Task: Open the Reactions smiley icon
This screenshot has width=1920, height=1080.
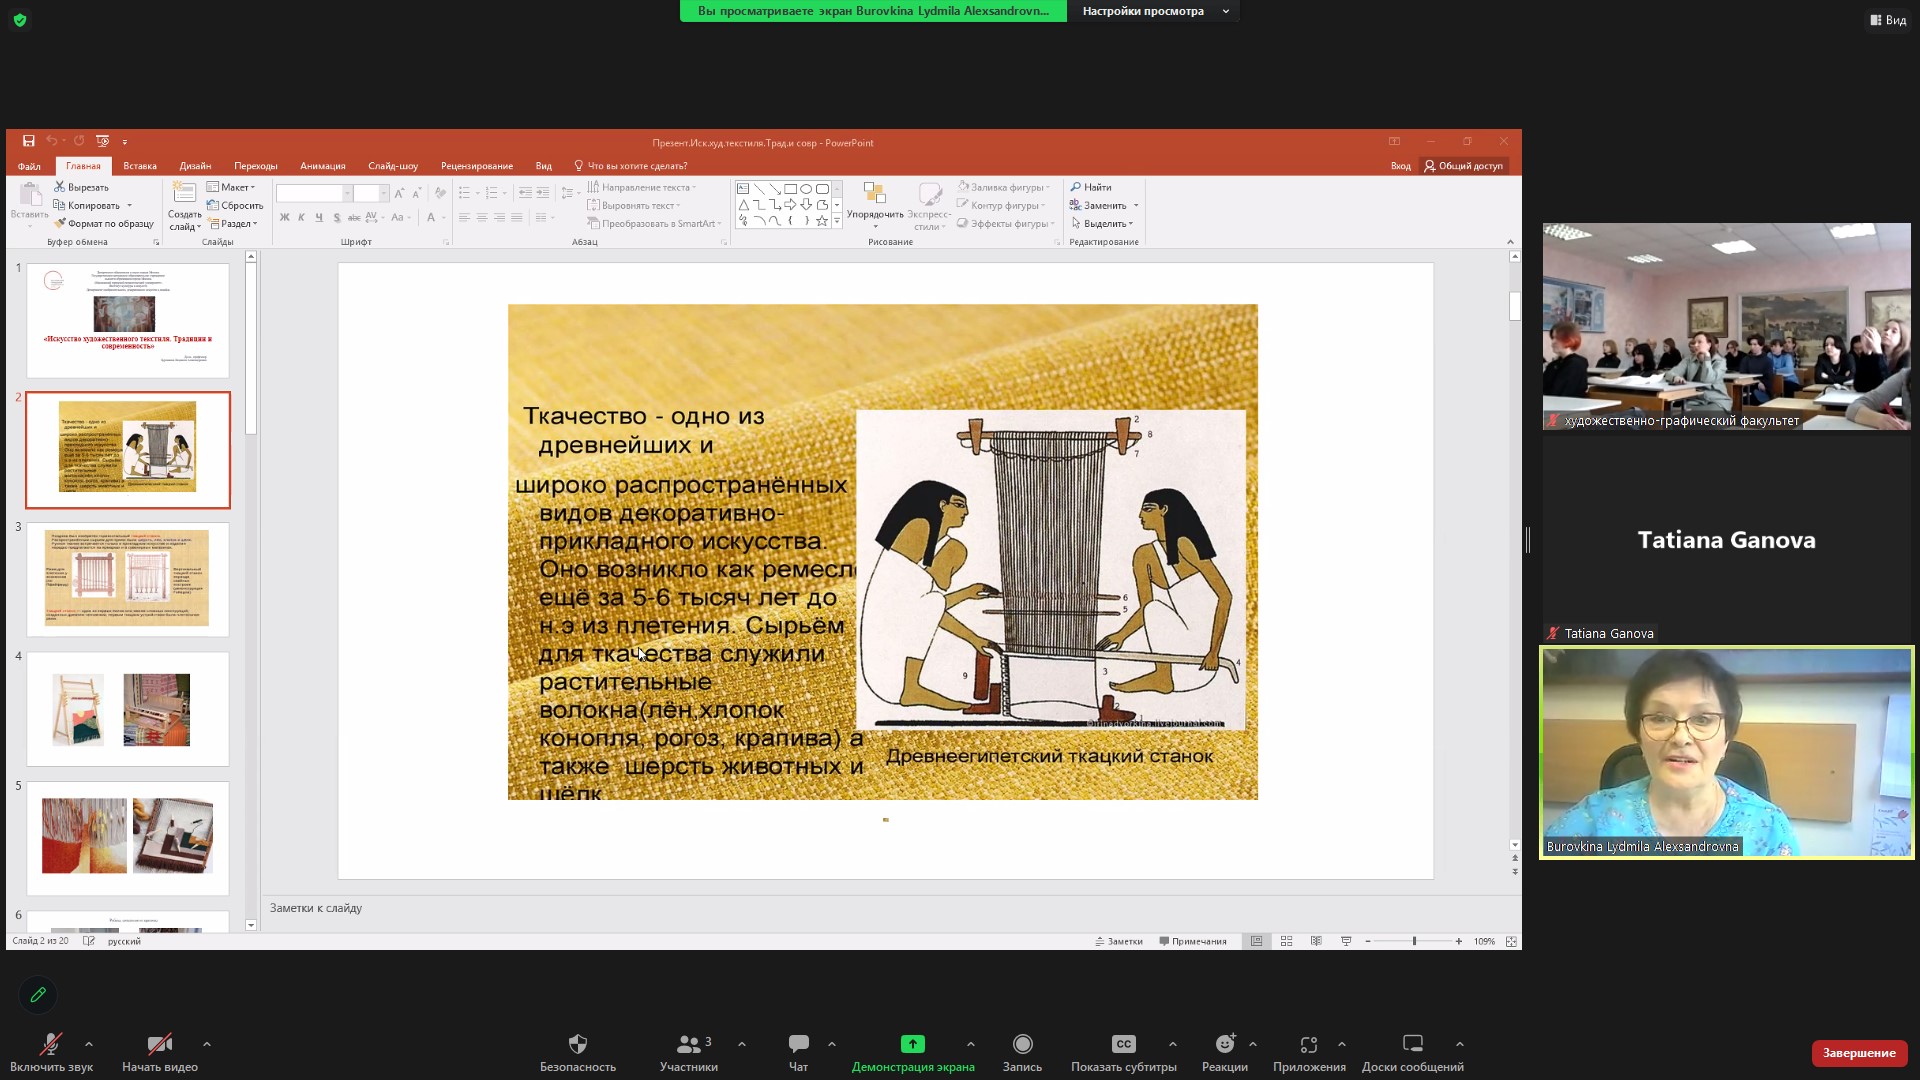Action: tap(1224, 1044)
